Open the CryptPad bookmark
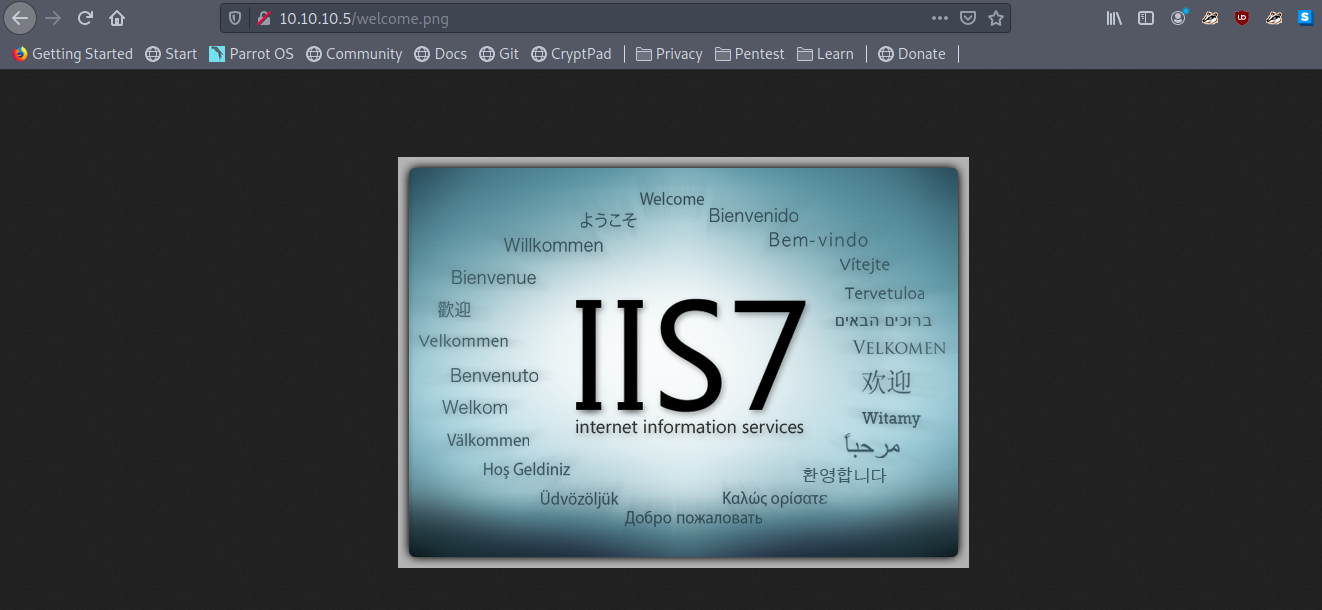This screenshot has height=610, width=1322. 571,54
